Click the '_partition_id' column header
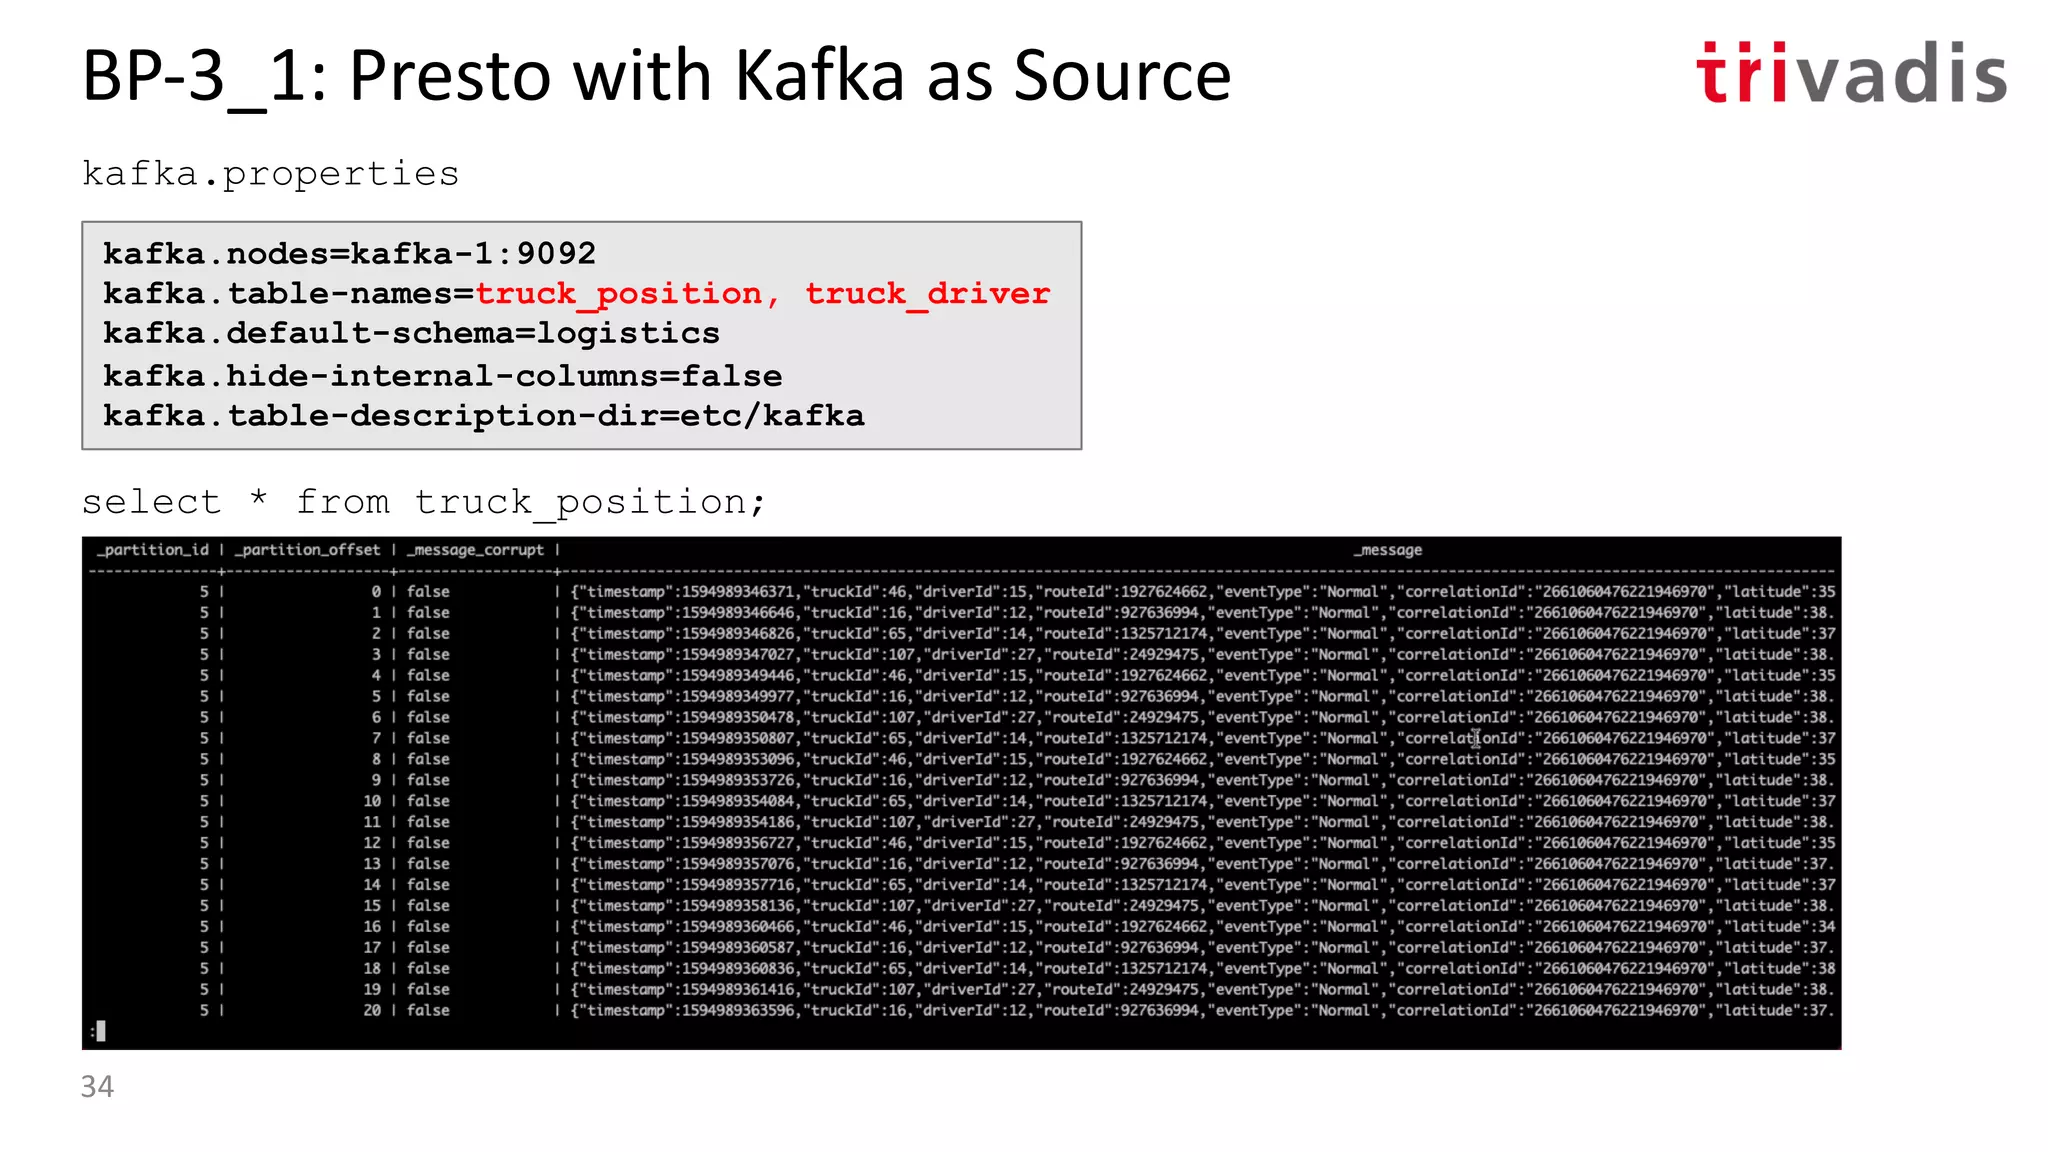2048x1152 pixels. [153, 550]
